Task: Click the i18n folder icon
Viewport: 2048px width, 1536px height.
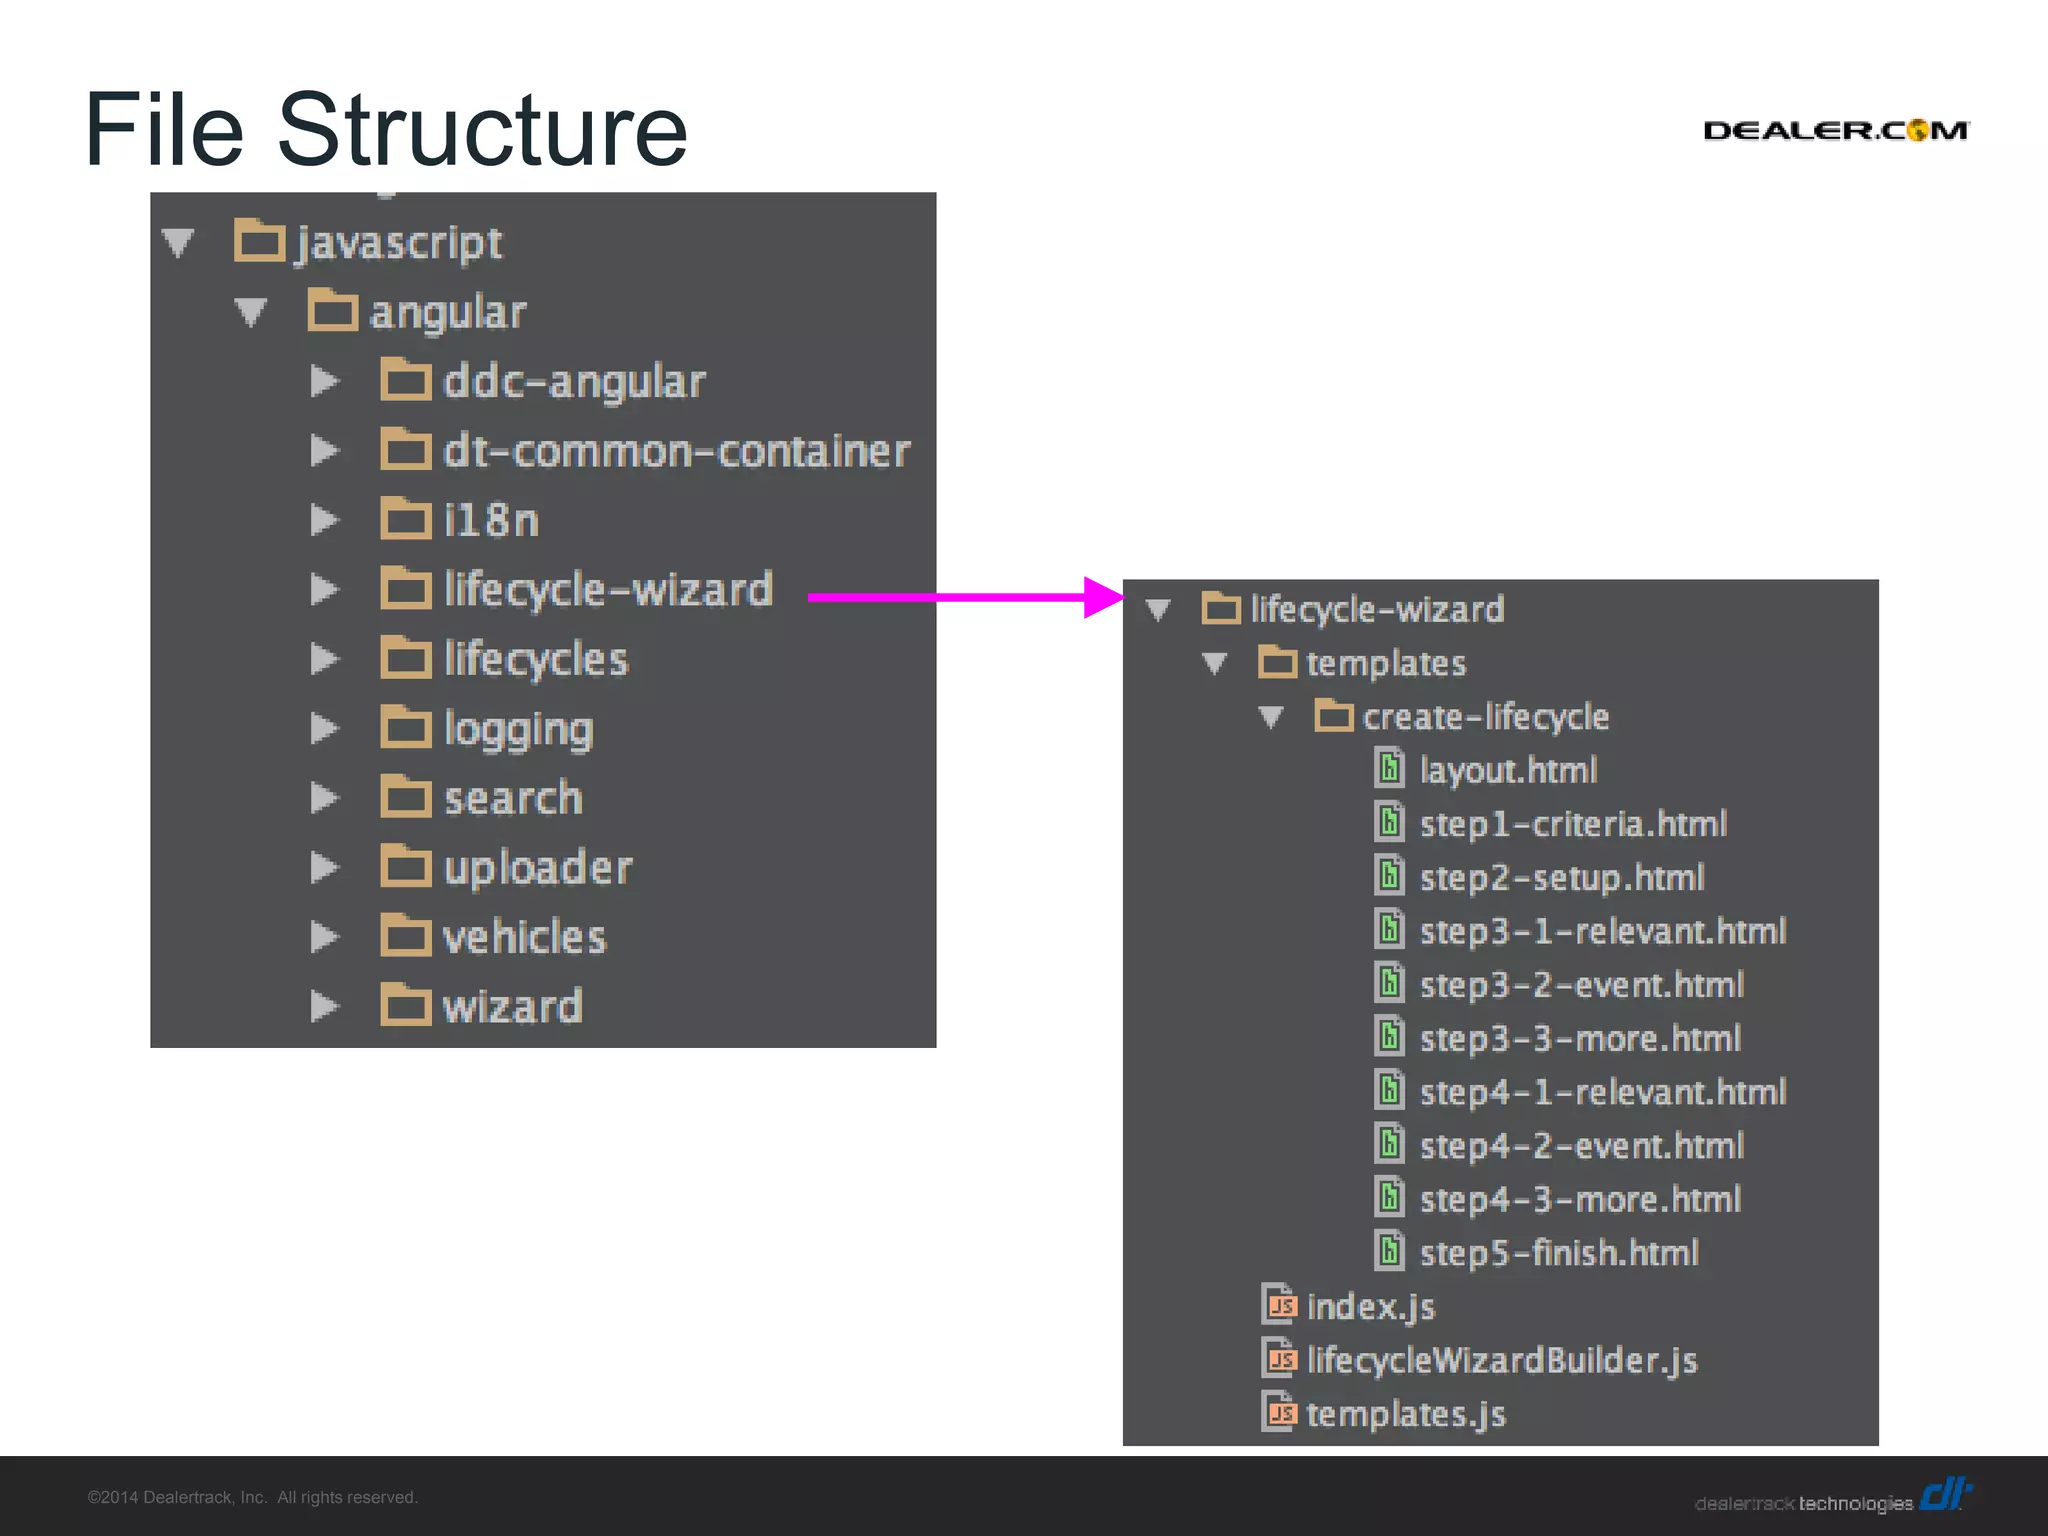Action: coord(406,518)
